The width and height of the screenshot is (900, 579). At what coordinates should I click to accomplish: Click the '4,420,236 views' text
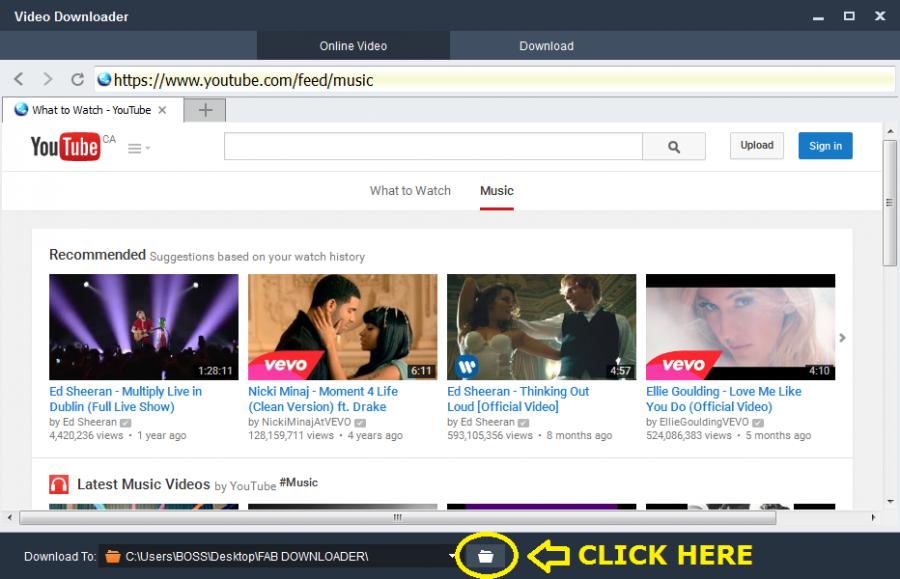pyautogui.click(x=86, y=436)
